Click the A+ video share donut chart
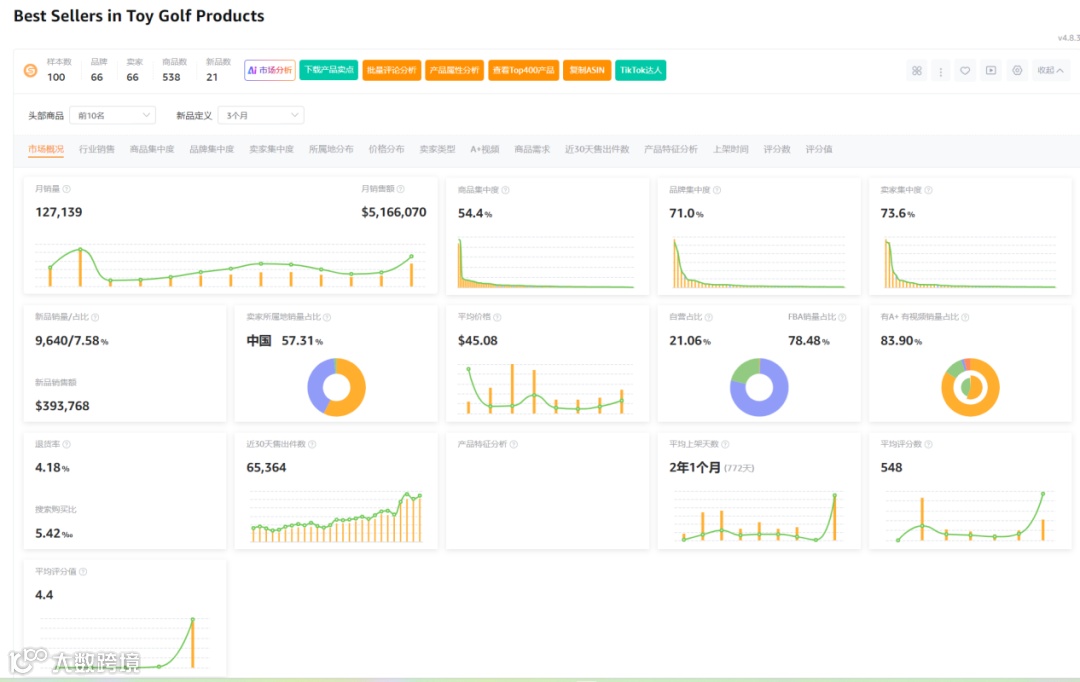 [970, 387]
